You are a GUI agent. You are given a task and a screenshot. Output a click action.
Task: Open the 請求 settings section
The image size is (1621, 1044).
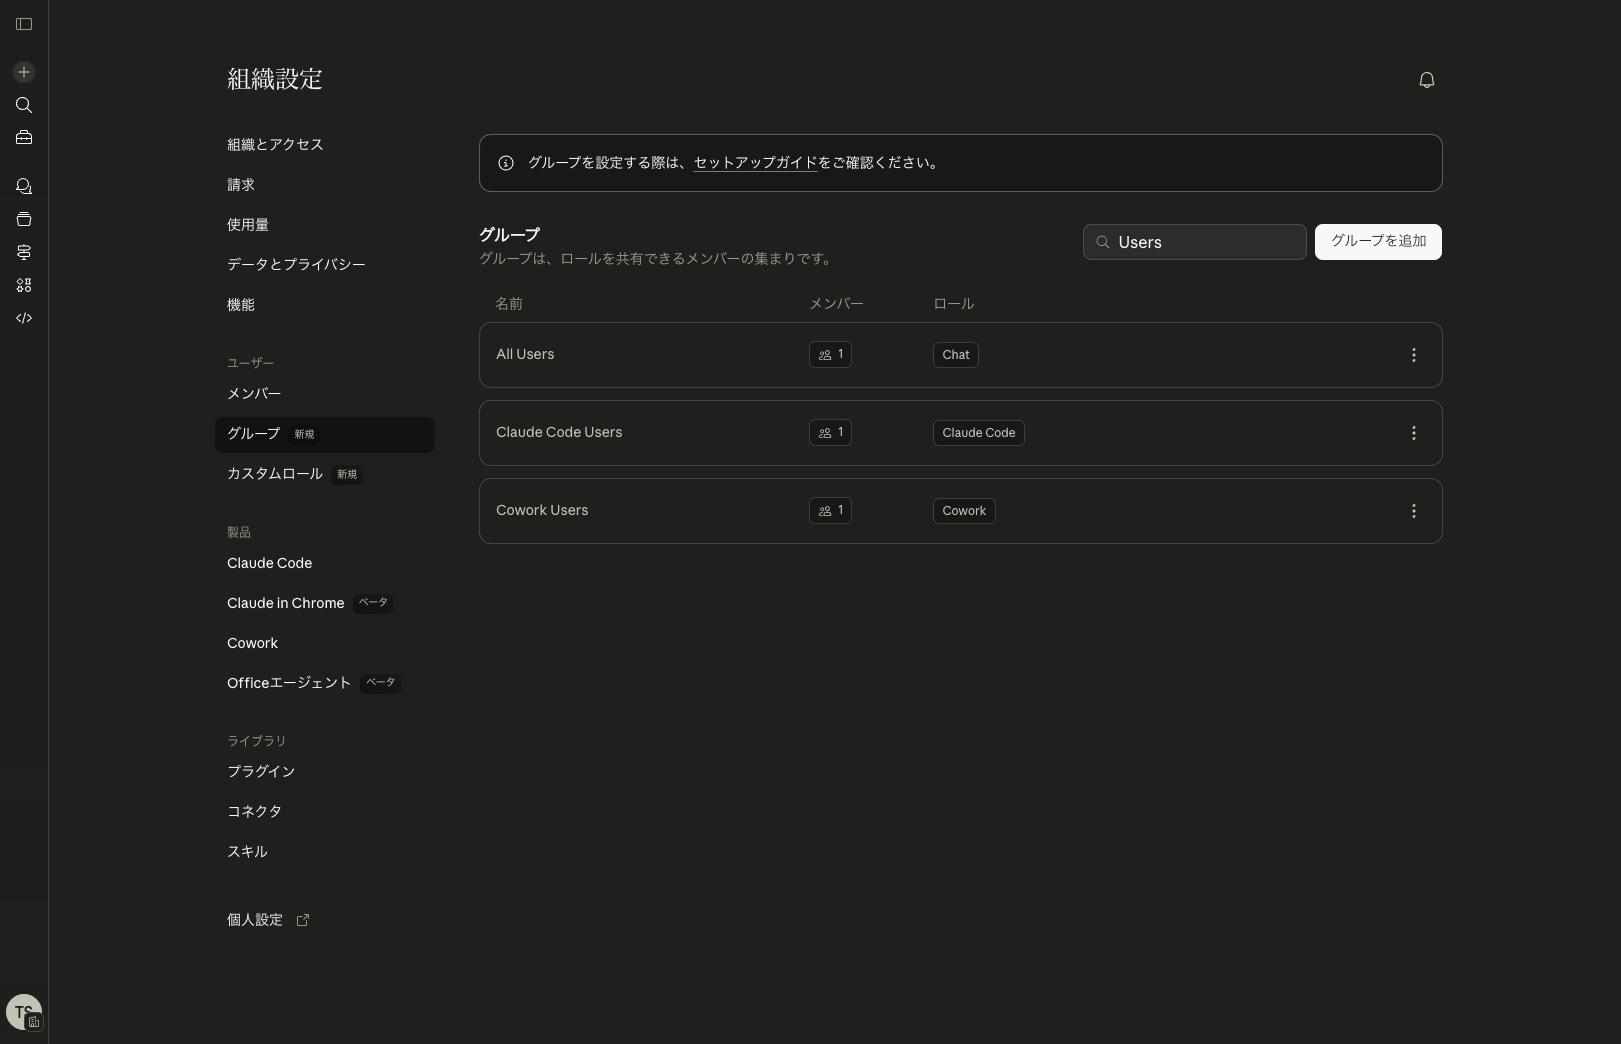point(240,184)
